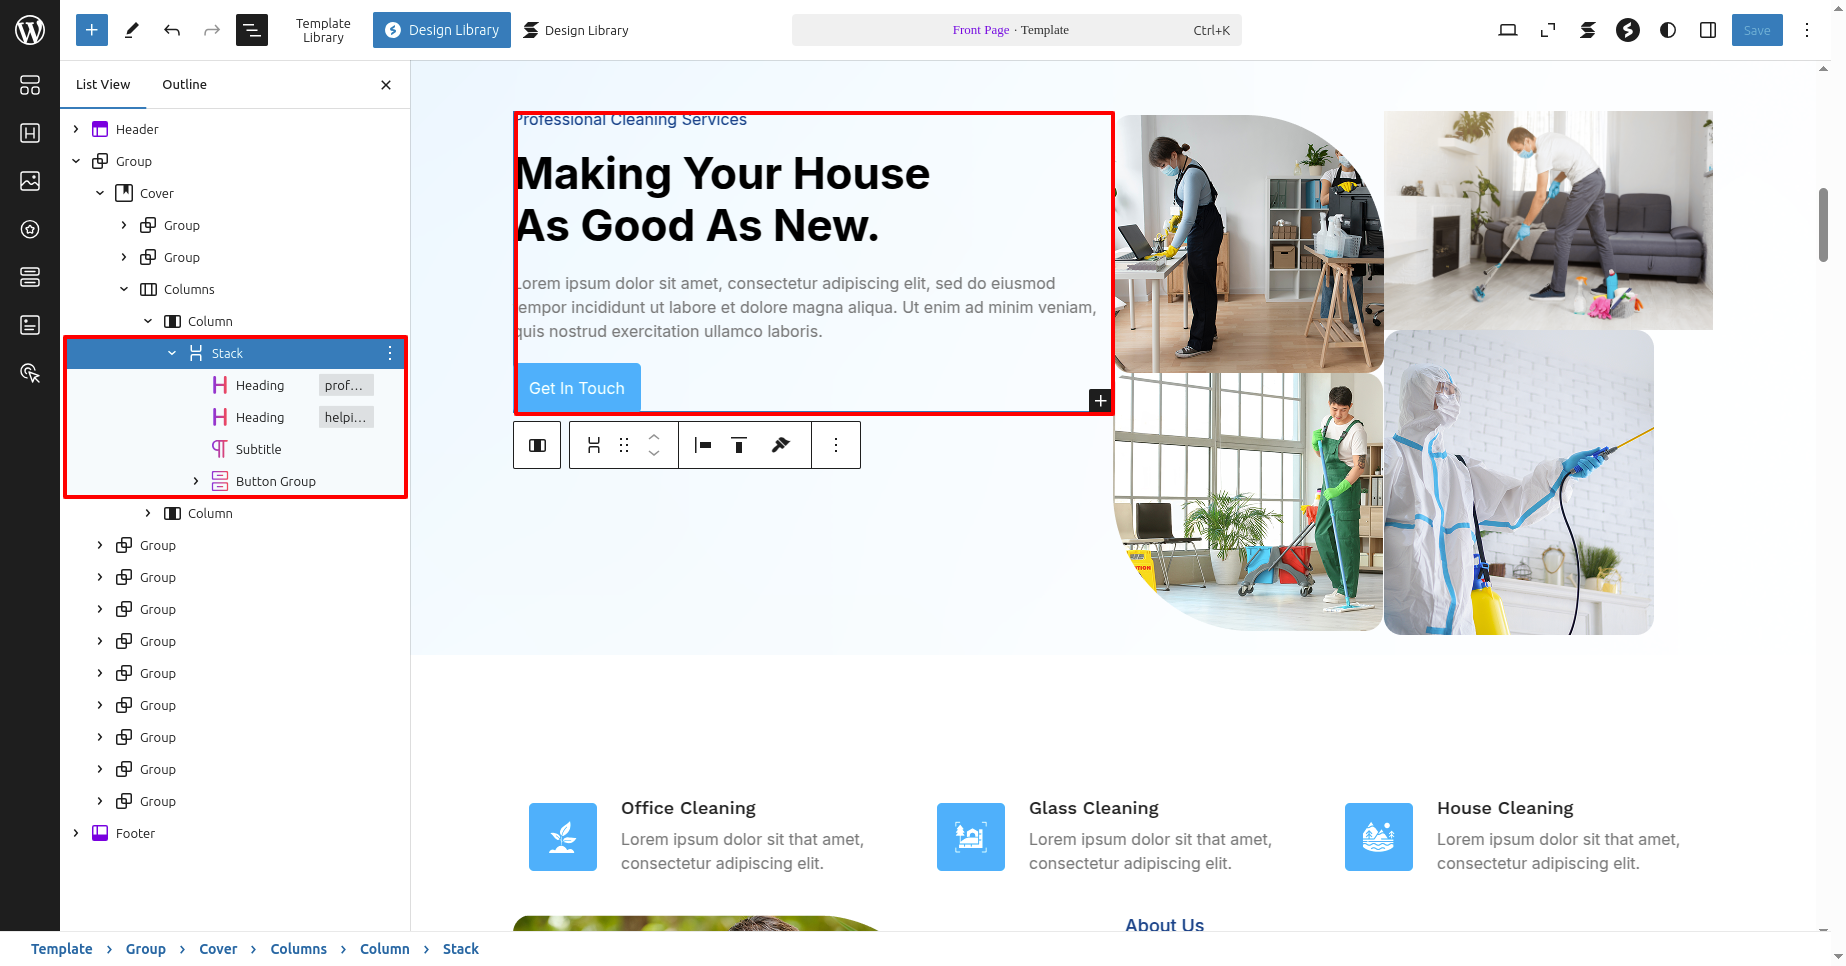Select the Heading row labeled helpi…
This screenshot has height=966, width=1846.
coord(236,417)
